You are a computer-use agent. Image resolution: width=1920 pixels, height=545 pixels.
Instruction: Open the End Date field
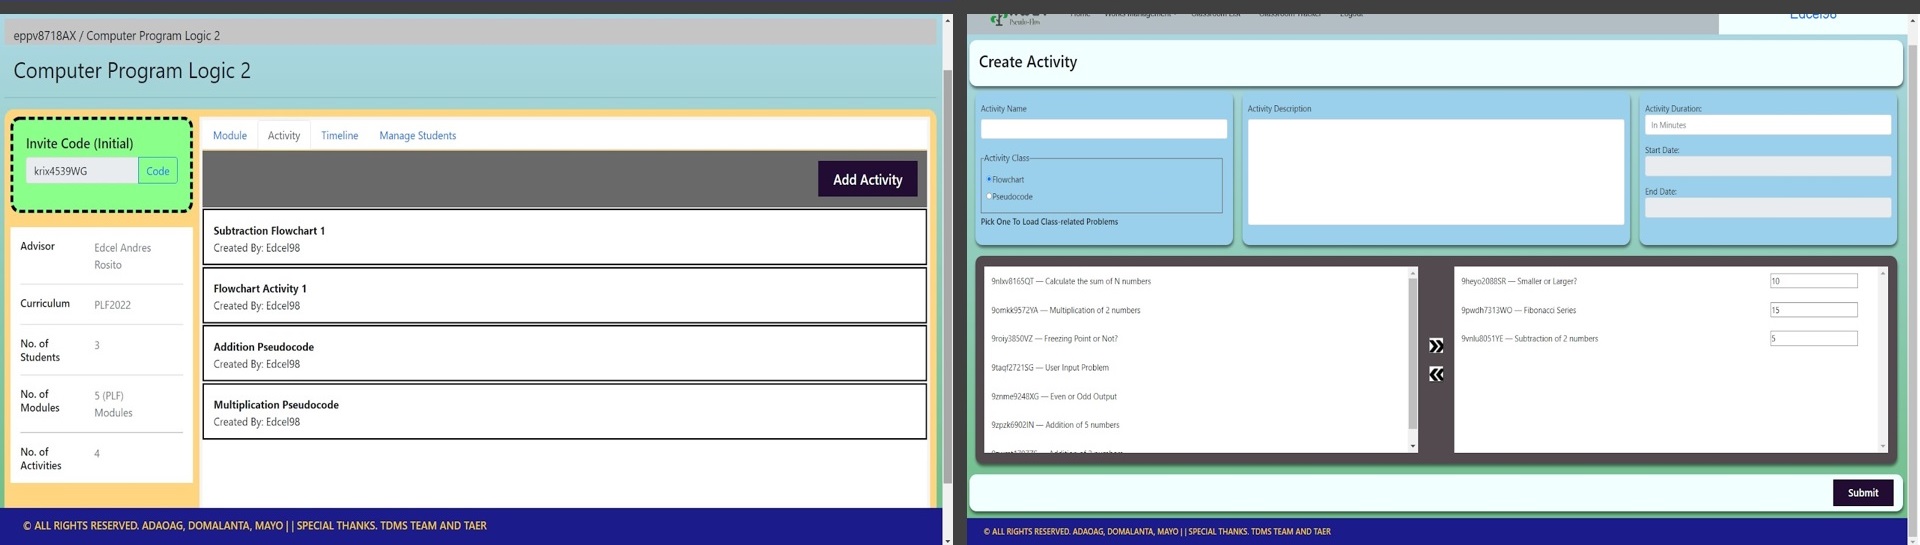pyautogui.click(x=1767, y=207)
